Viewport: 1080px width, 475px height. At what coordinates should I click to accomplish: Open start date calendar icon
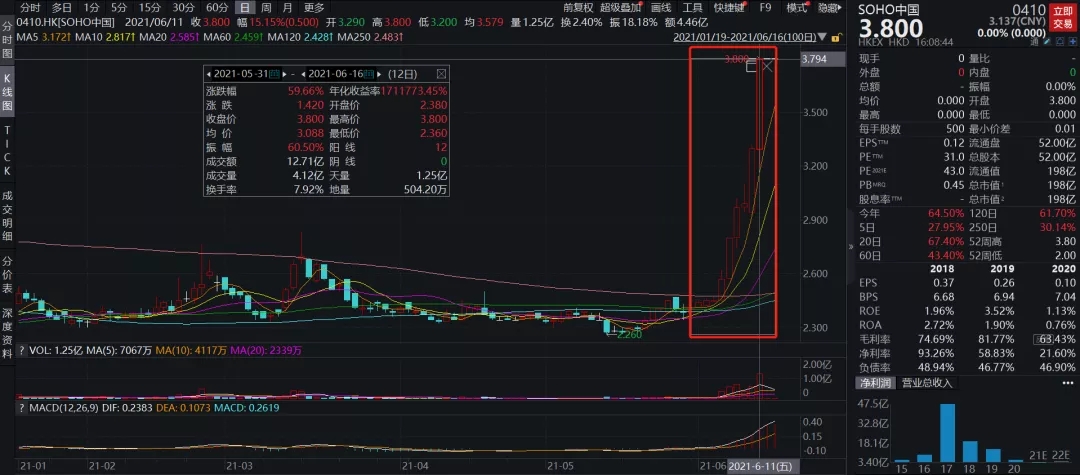(x=273, y=73)
